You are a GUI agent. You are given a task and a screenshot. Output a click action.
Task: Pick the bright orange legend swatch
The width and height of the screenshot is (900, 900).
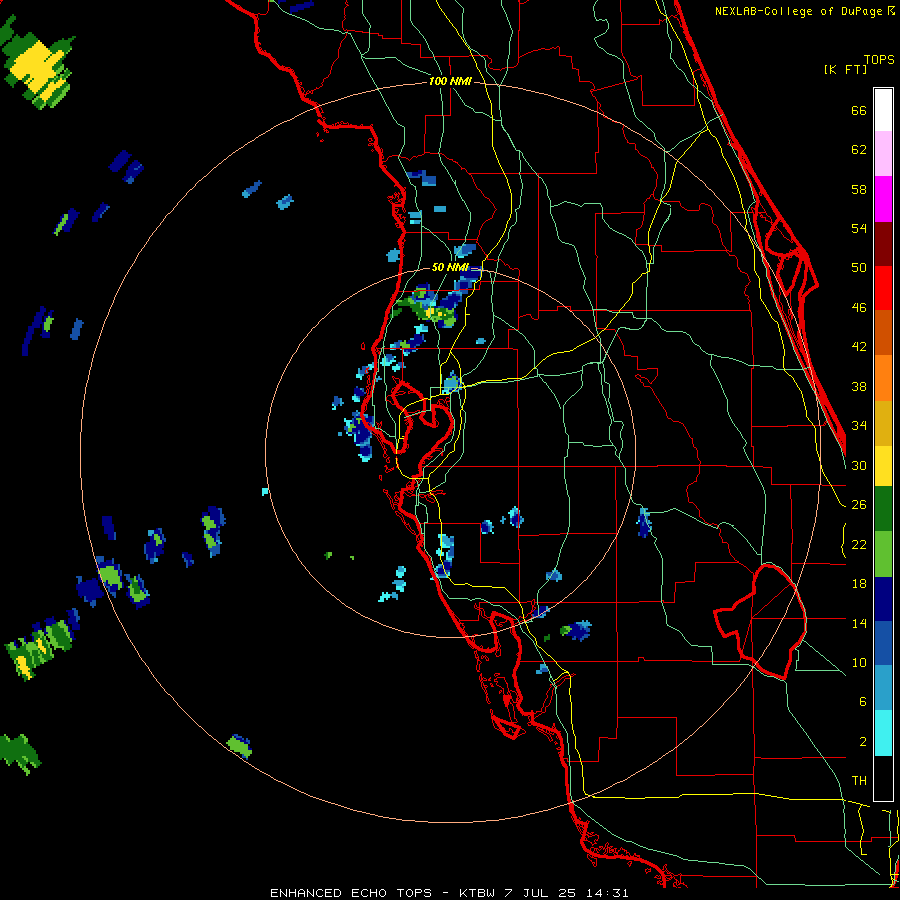click(883, 378)
